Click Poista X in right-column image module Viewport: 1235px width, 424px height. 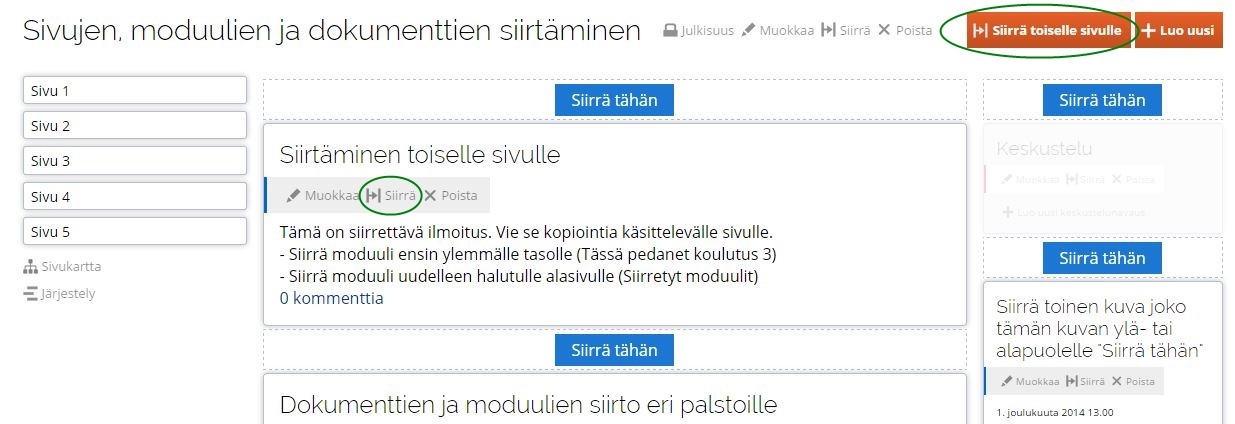(1118, 381)
